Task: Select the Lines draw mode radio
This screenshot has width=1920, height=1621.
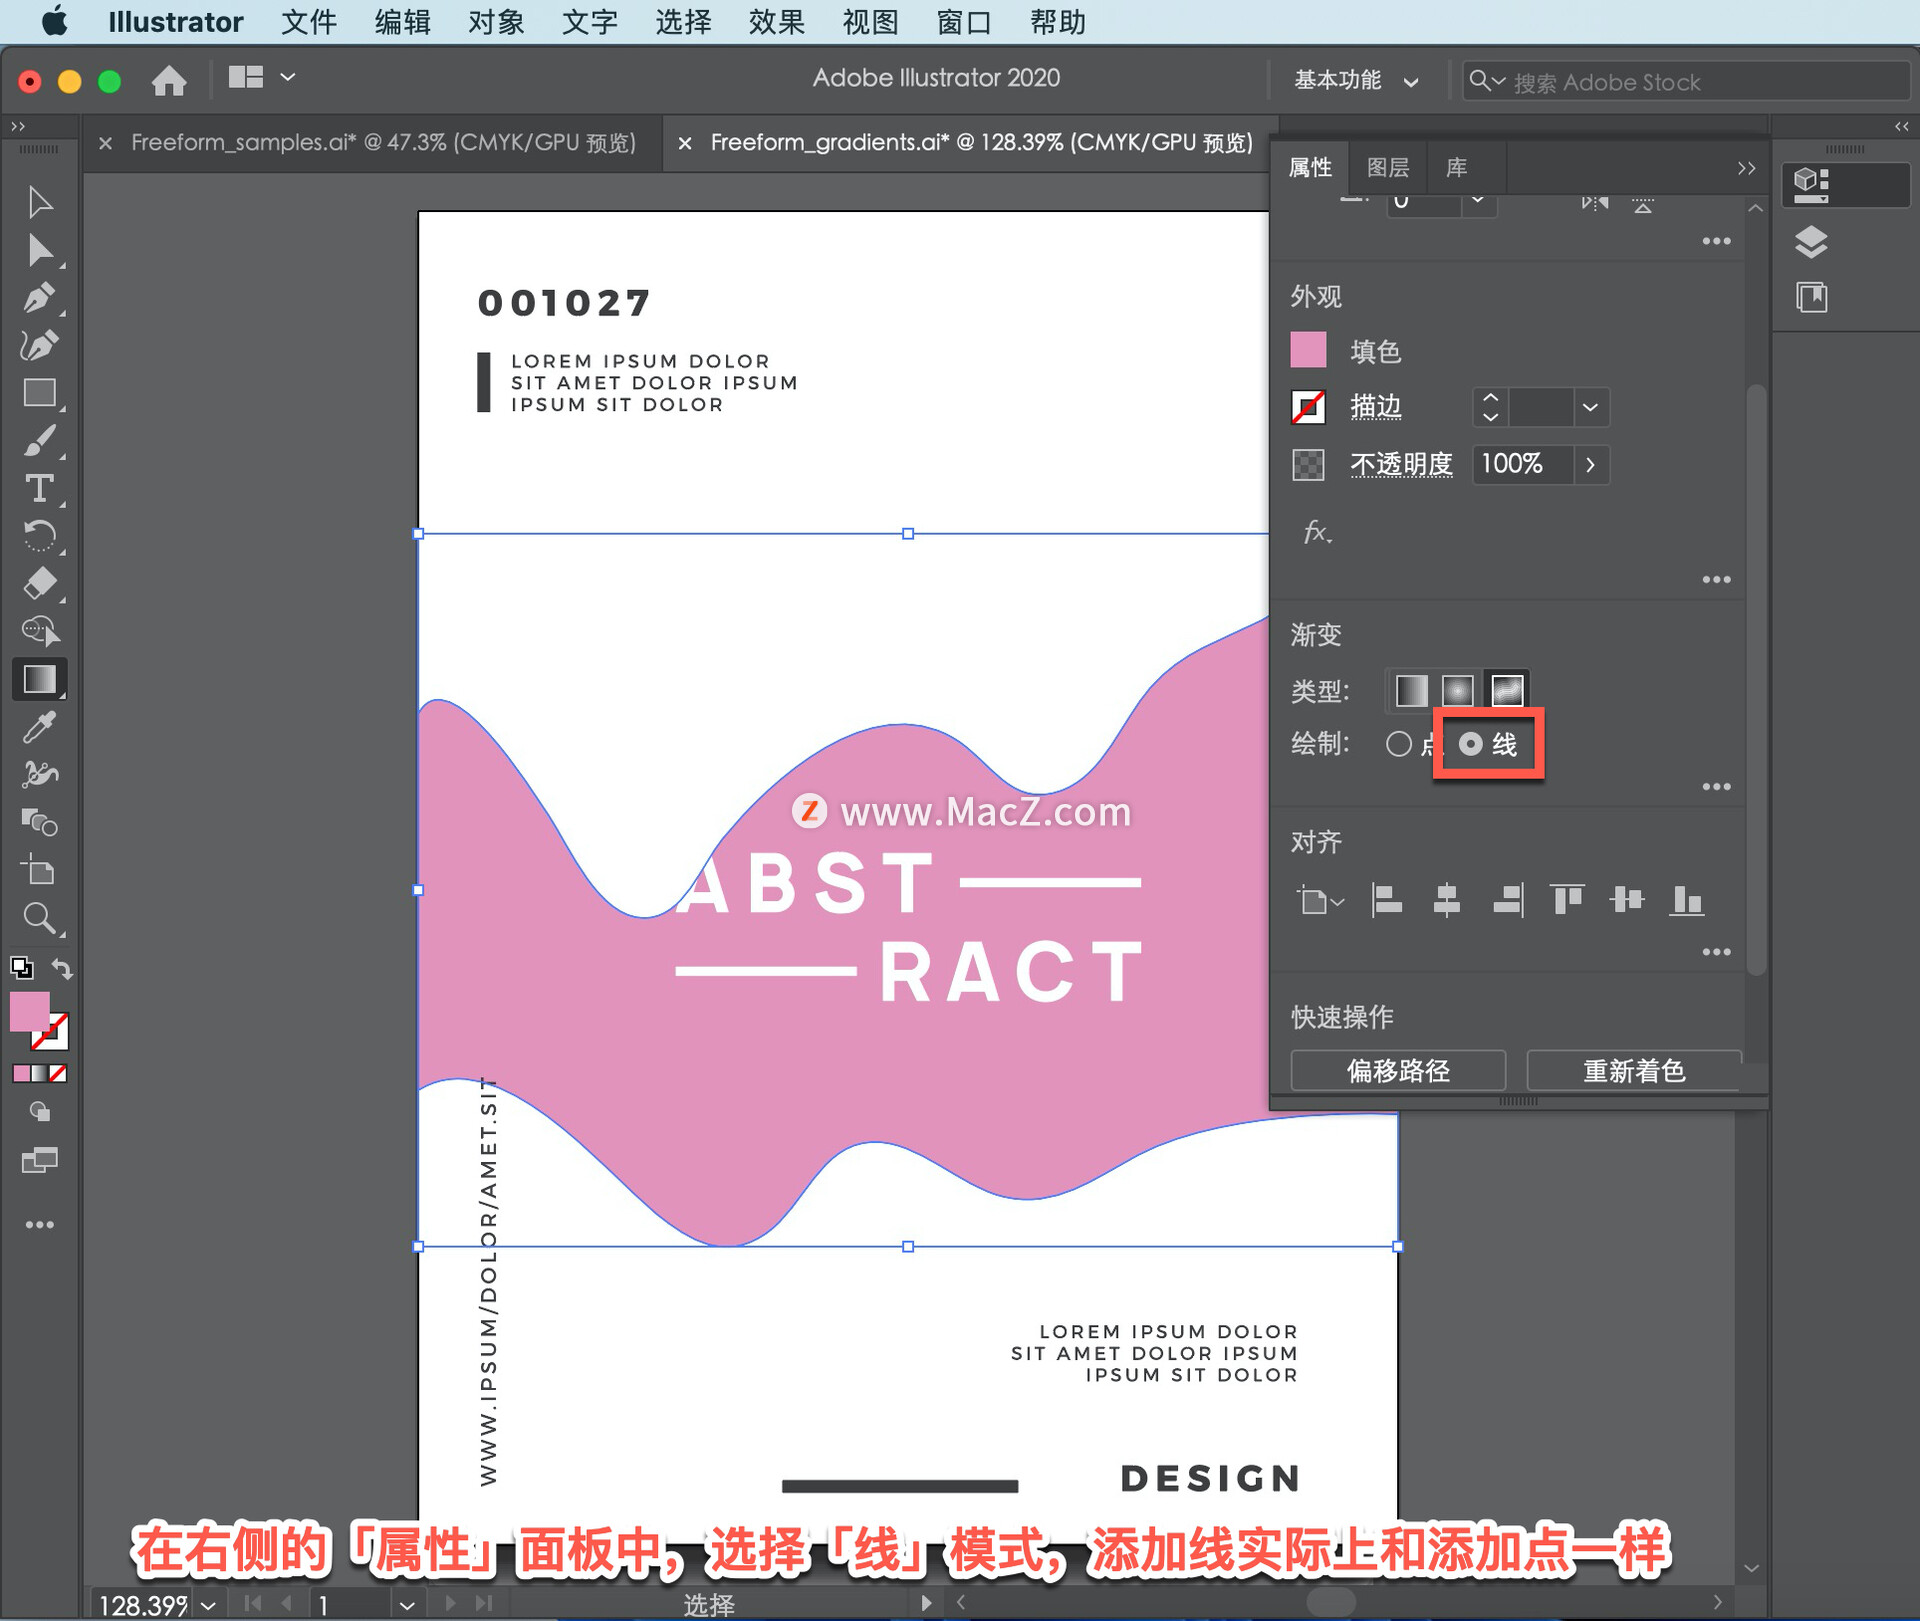Action: pyautogui.click(x=1470, y=744)
